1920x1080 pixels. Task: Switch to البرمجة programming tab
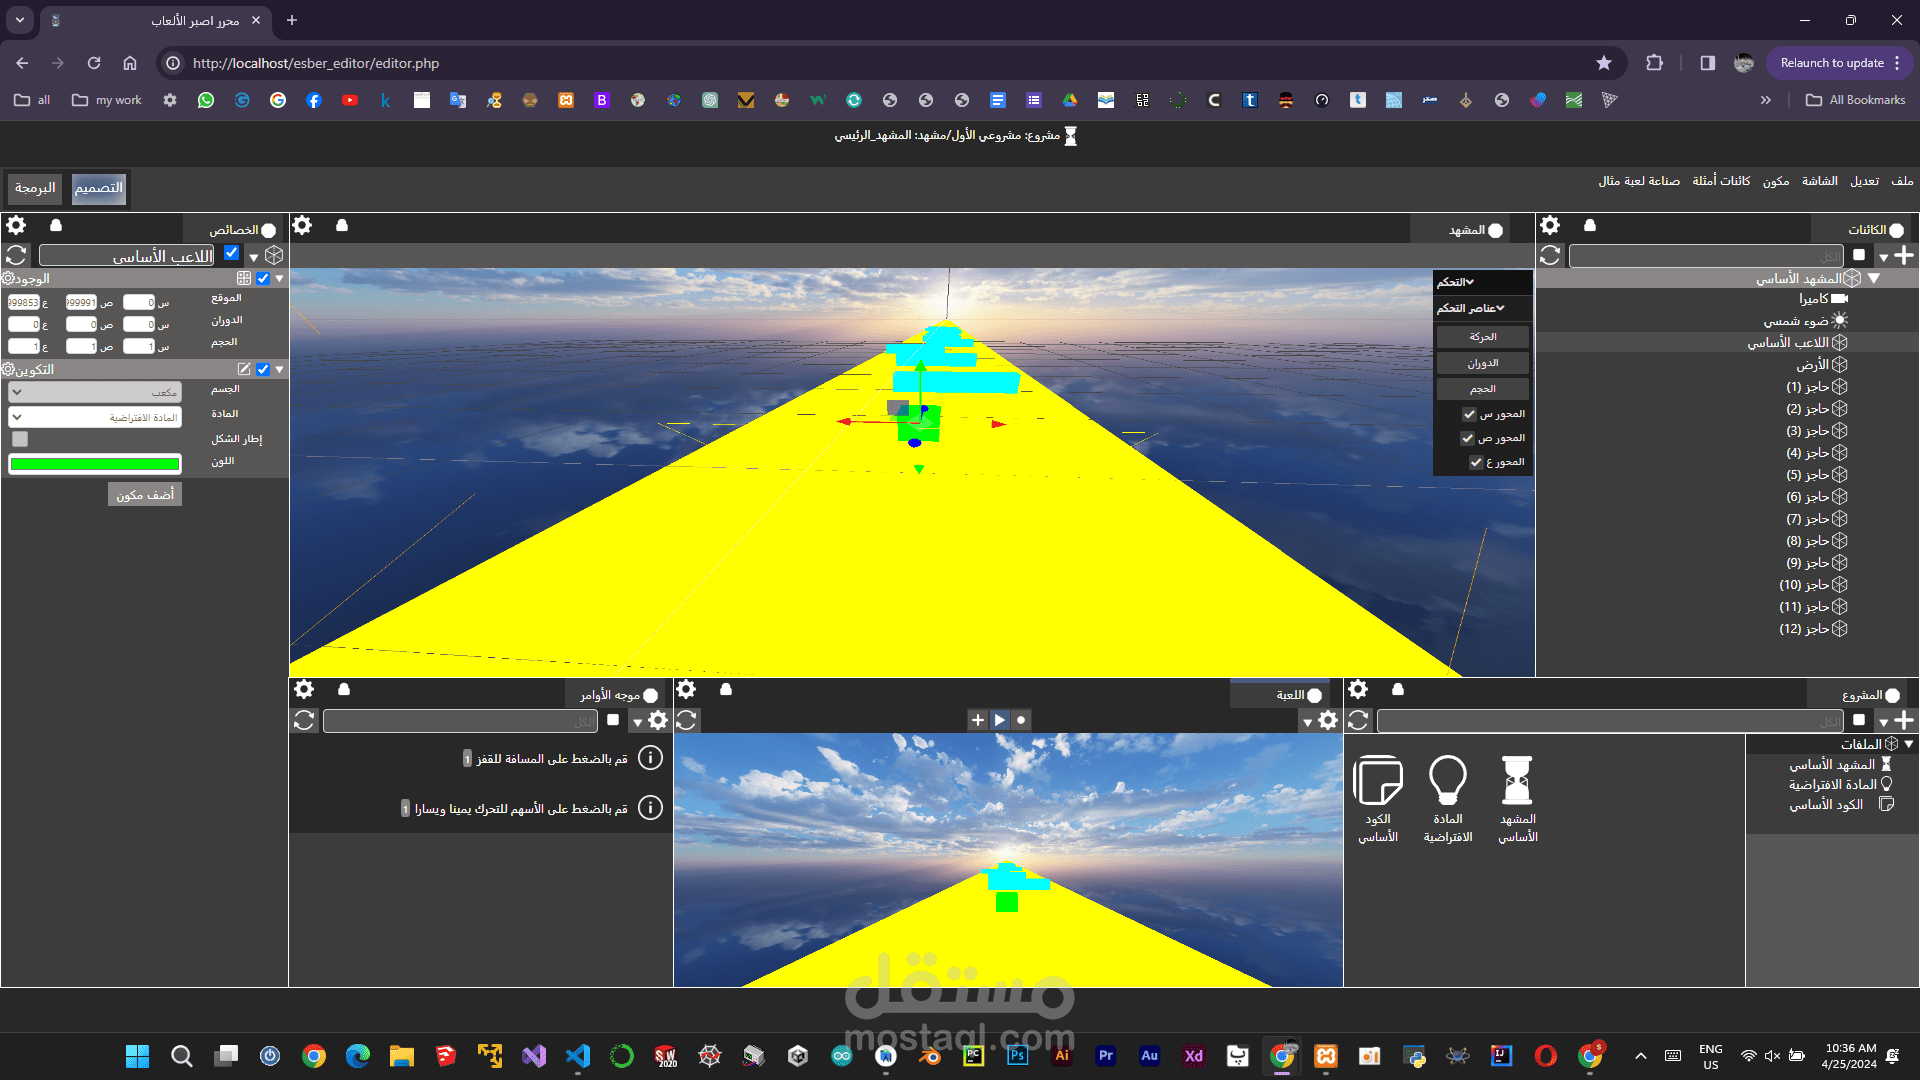(35, 188)
